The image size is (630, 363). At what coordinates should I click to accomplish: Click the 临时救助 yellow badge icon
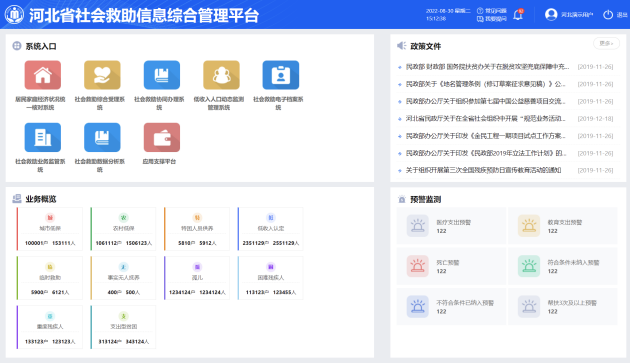click(50, 267)
